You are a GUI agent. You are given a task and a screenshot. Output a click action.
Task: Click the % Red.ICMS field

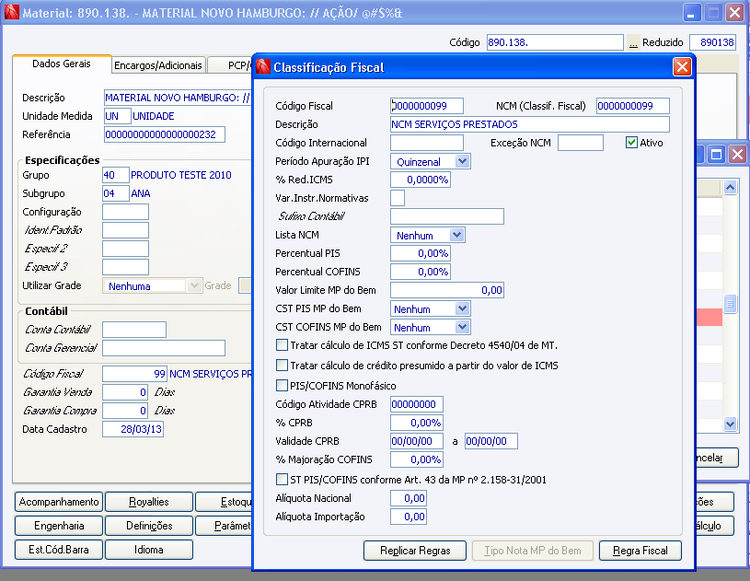[420, 179]
